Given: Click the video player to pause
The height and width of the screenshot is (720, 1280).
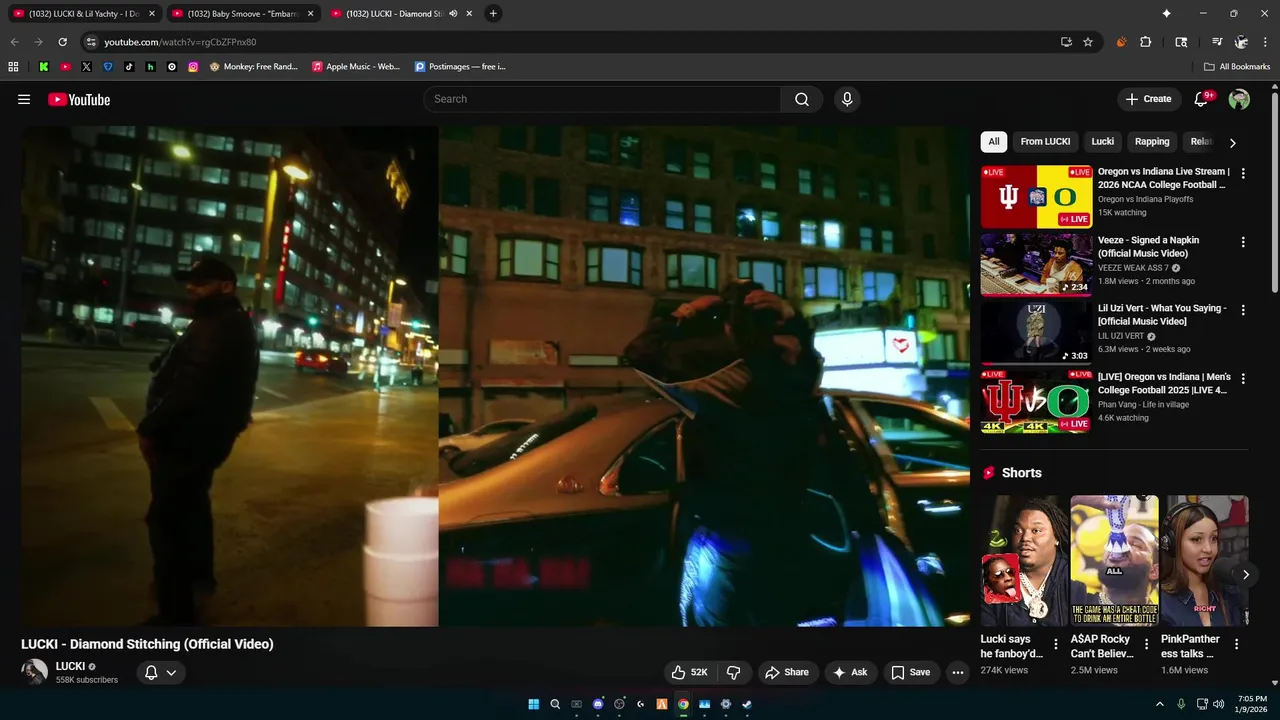Looking at the screenshot, I should [495, 376].
